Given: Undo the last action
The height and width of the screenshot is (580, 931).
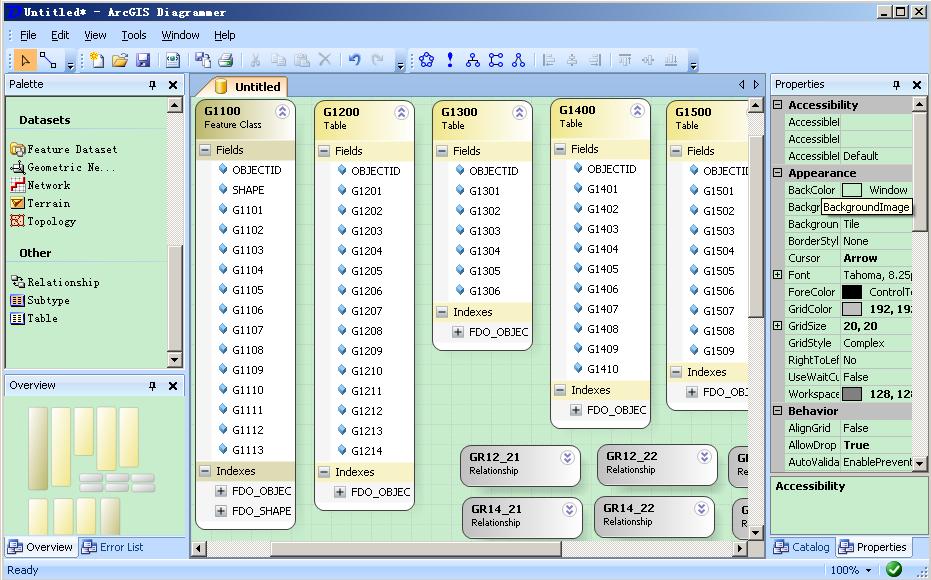Looking at the screenshot, I should (354, 59).
